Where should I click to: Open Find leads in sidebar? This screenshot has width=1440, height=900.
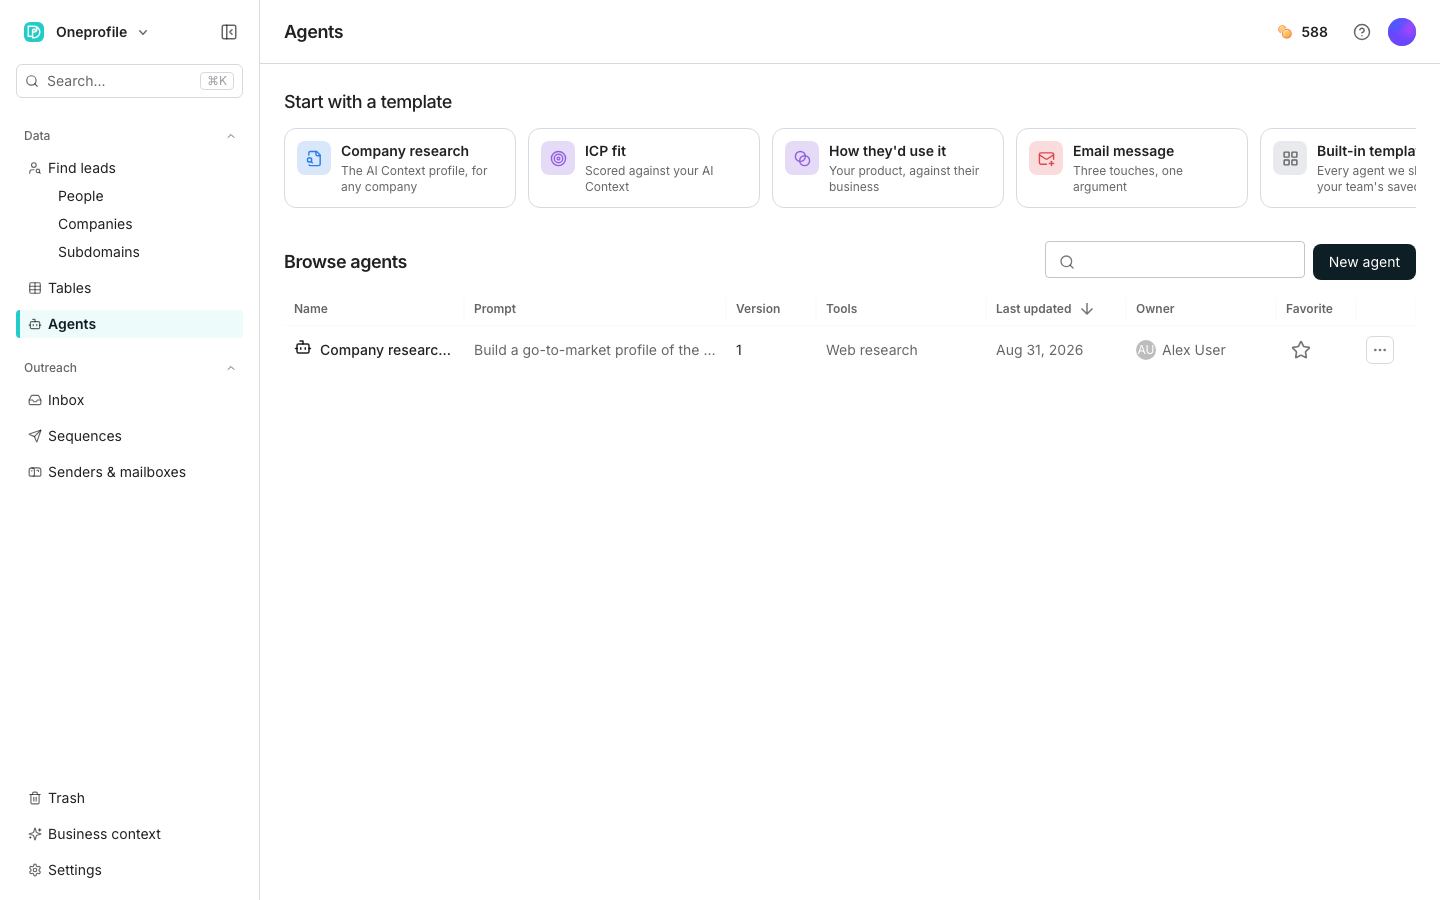[x=129, y=168]
